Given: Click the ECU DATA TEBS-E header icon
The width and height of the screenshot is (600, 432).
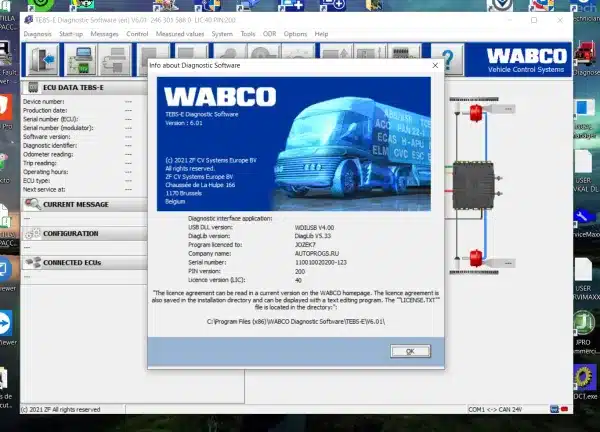Looking at the screenshot, I should [x=33, y=89].
